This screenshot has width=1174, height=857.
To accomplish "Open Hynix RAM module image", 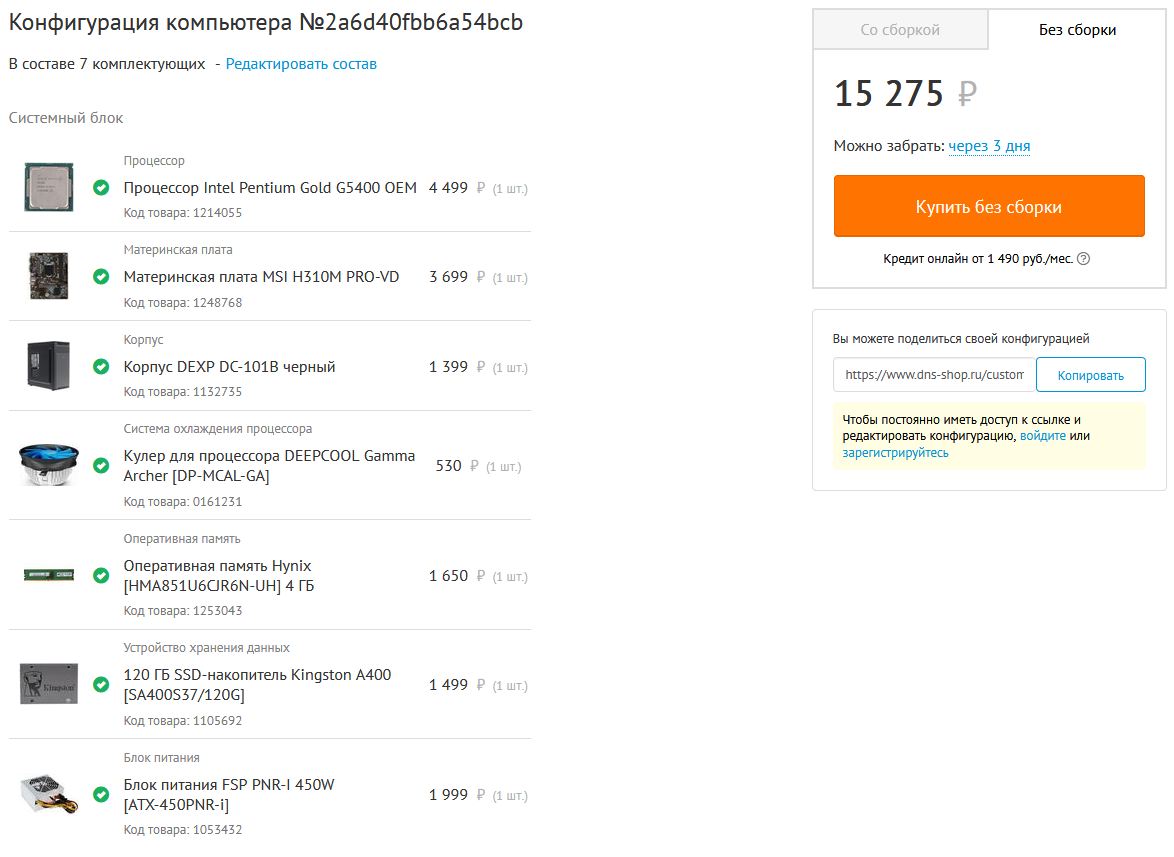I will [48, 575].
